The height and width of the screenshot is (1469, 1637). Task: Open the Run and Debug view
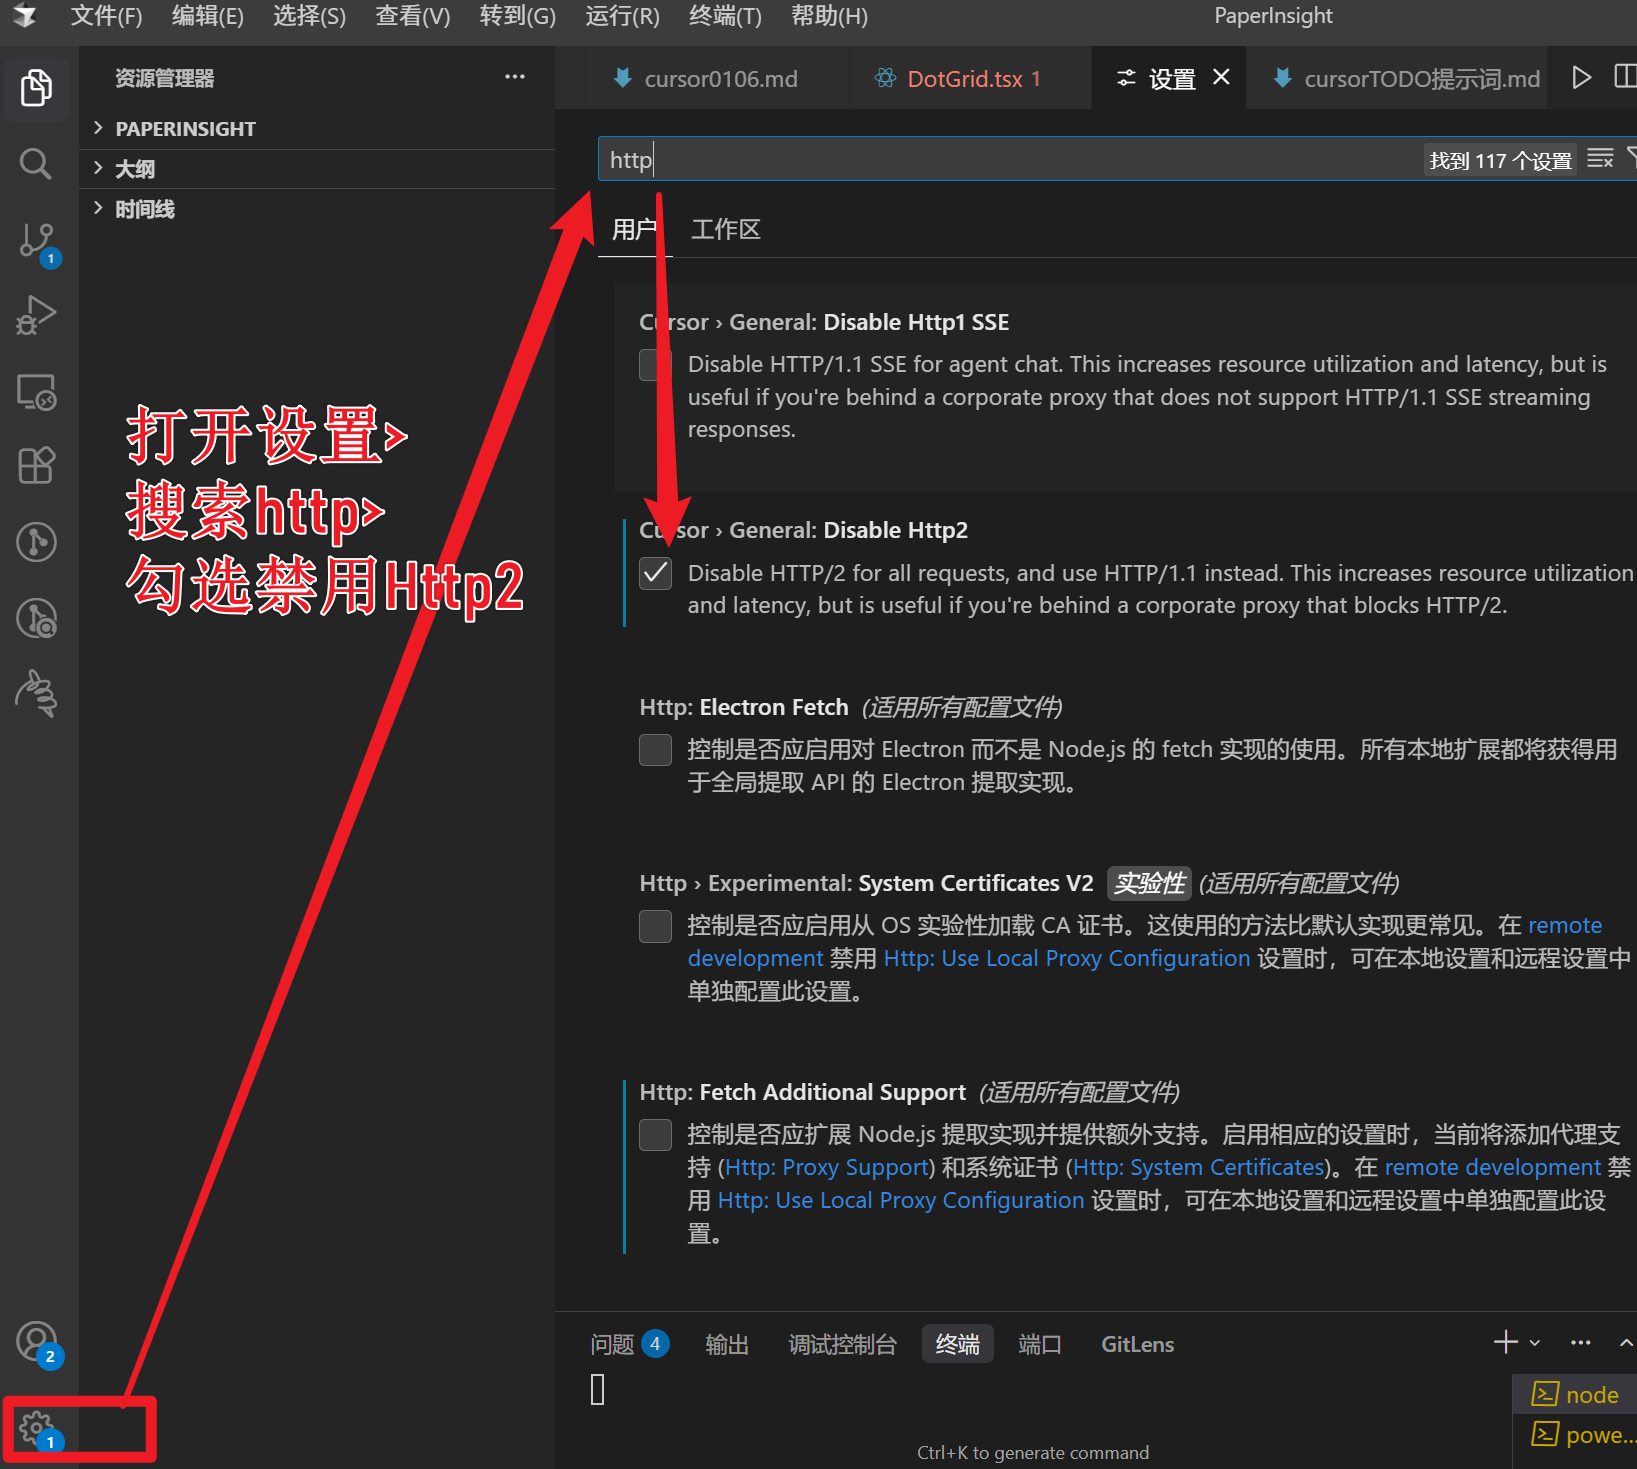coord(36,314)
